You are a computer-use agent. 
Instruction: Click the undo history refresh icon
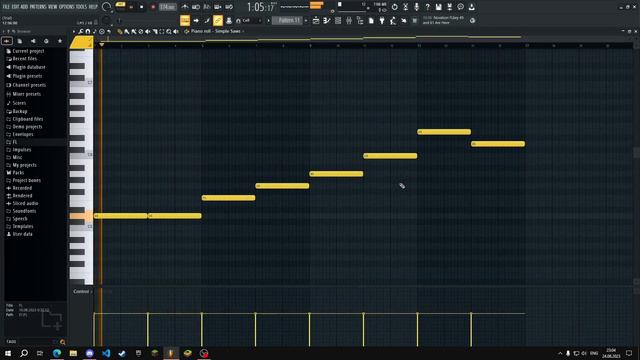coord(394,7)
